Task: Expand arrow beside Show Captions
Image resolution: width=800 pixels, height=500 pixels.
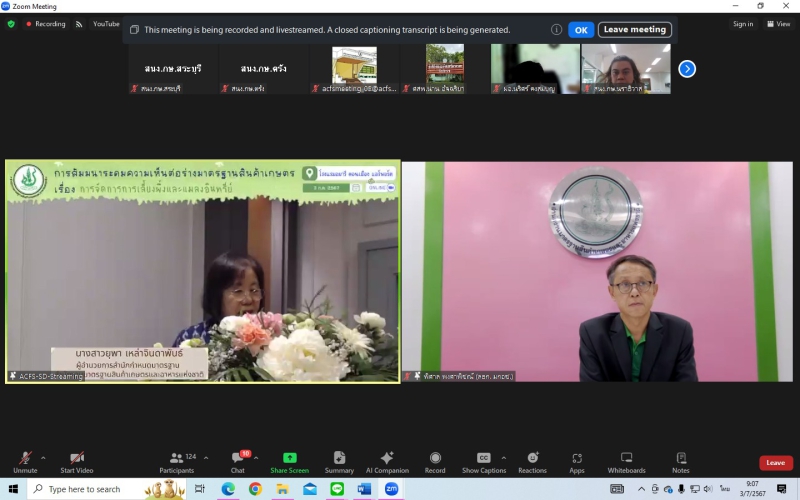Action: click(504, 458)
